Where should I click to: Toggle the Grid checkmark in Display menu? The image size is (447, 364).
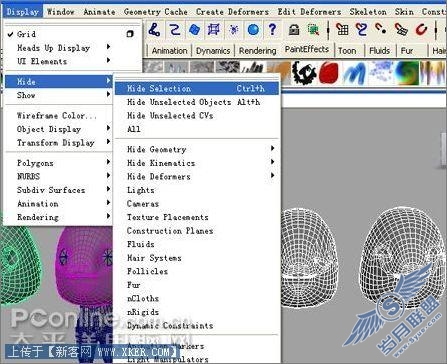(11, 34)
